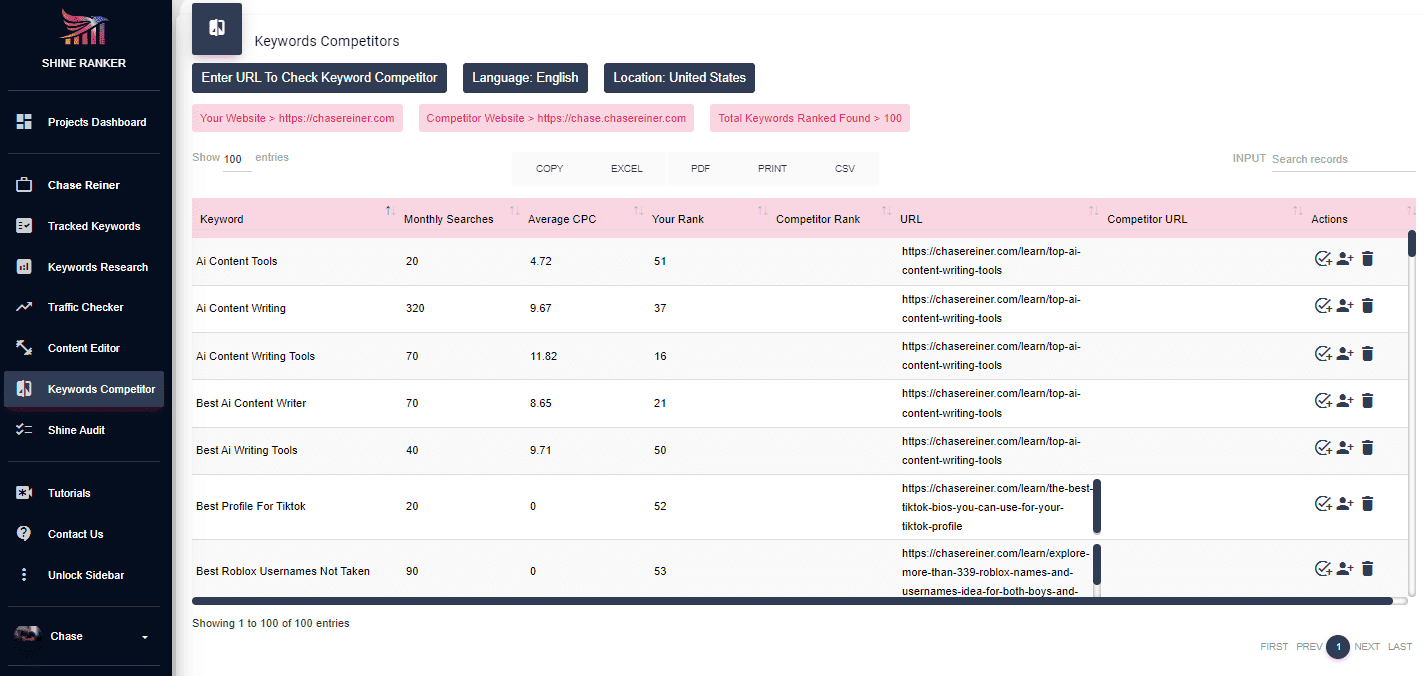This screenshot has width=1424, height=676.
Task: Go to FIRST page
Action: pyautogui.click(x=1274, y=647)
